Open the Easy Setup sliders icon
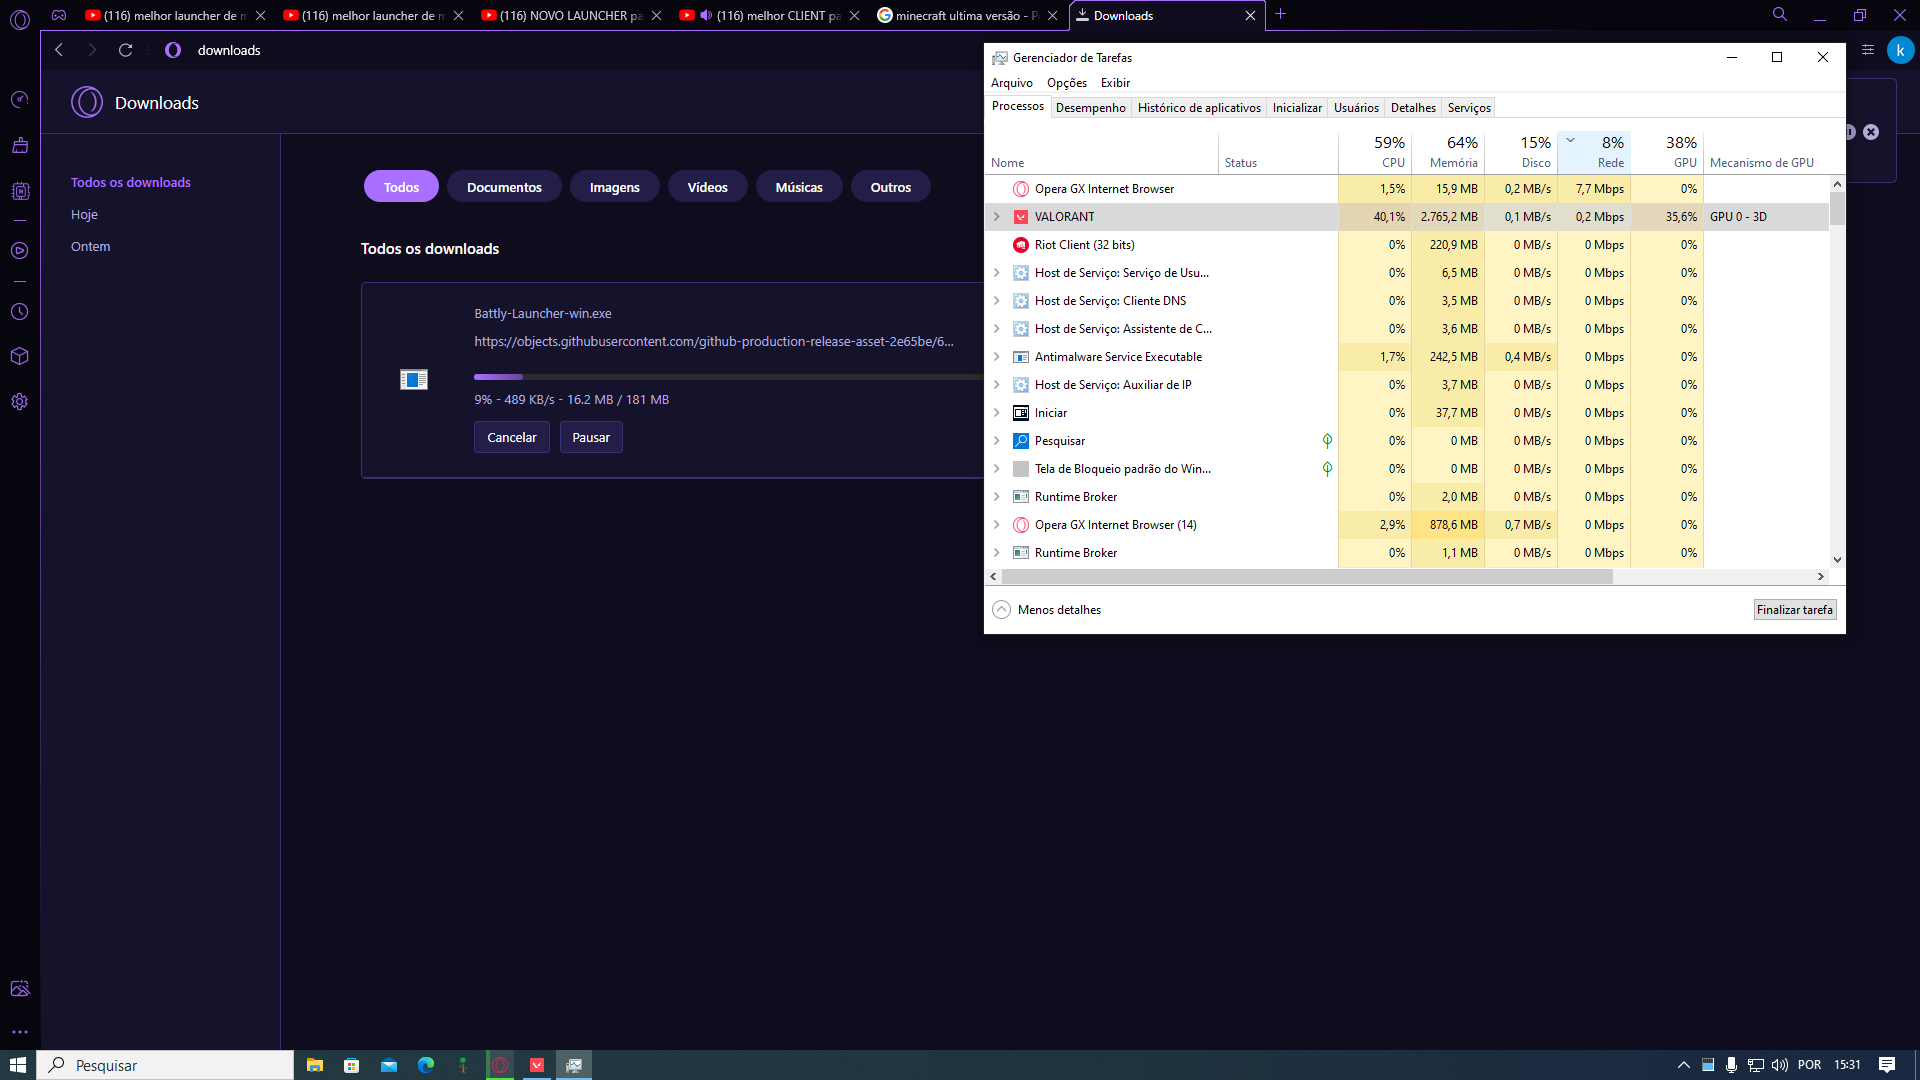 pos(1867,50)
